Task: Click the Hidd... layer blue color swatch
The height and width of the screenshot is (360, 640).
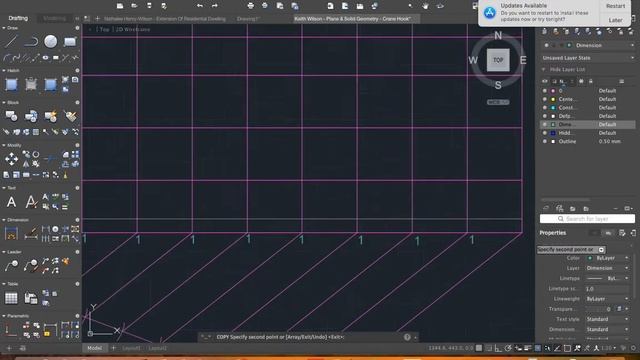Action: pos(553,133)
